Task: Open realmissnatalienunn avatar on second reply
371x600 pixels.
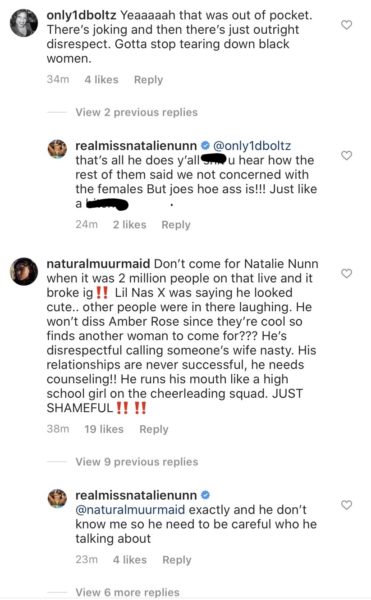Action: (57, 498)
